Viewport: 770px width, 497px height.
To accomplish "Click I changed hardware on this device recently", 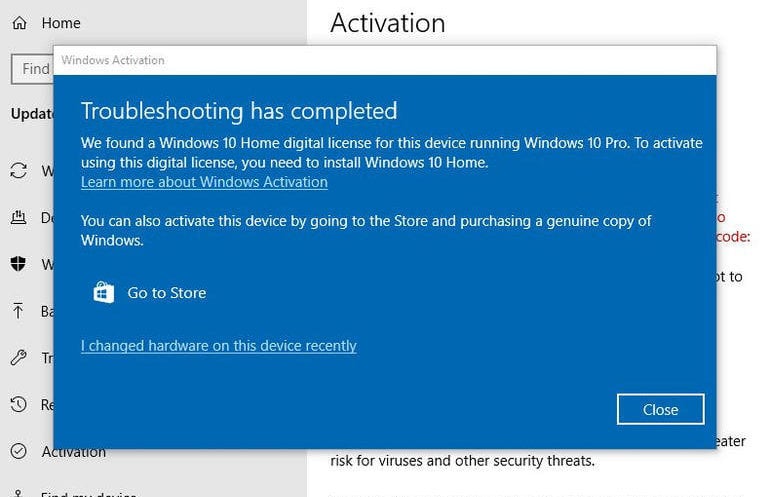I will point(219,345).
